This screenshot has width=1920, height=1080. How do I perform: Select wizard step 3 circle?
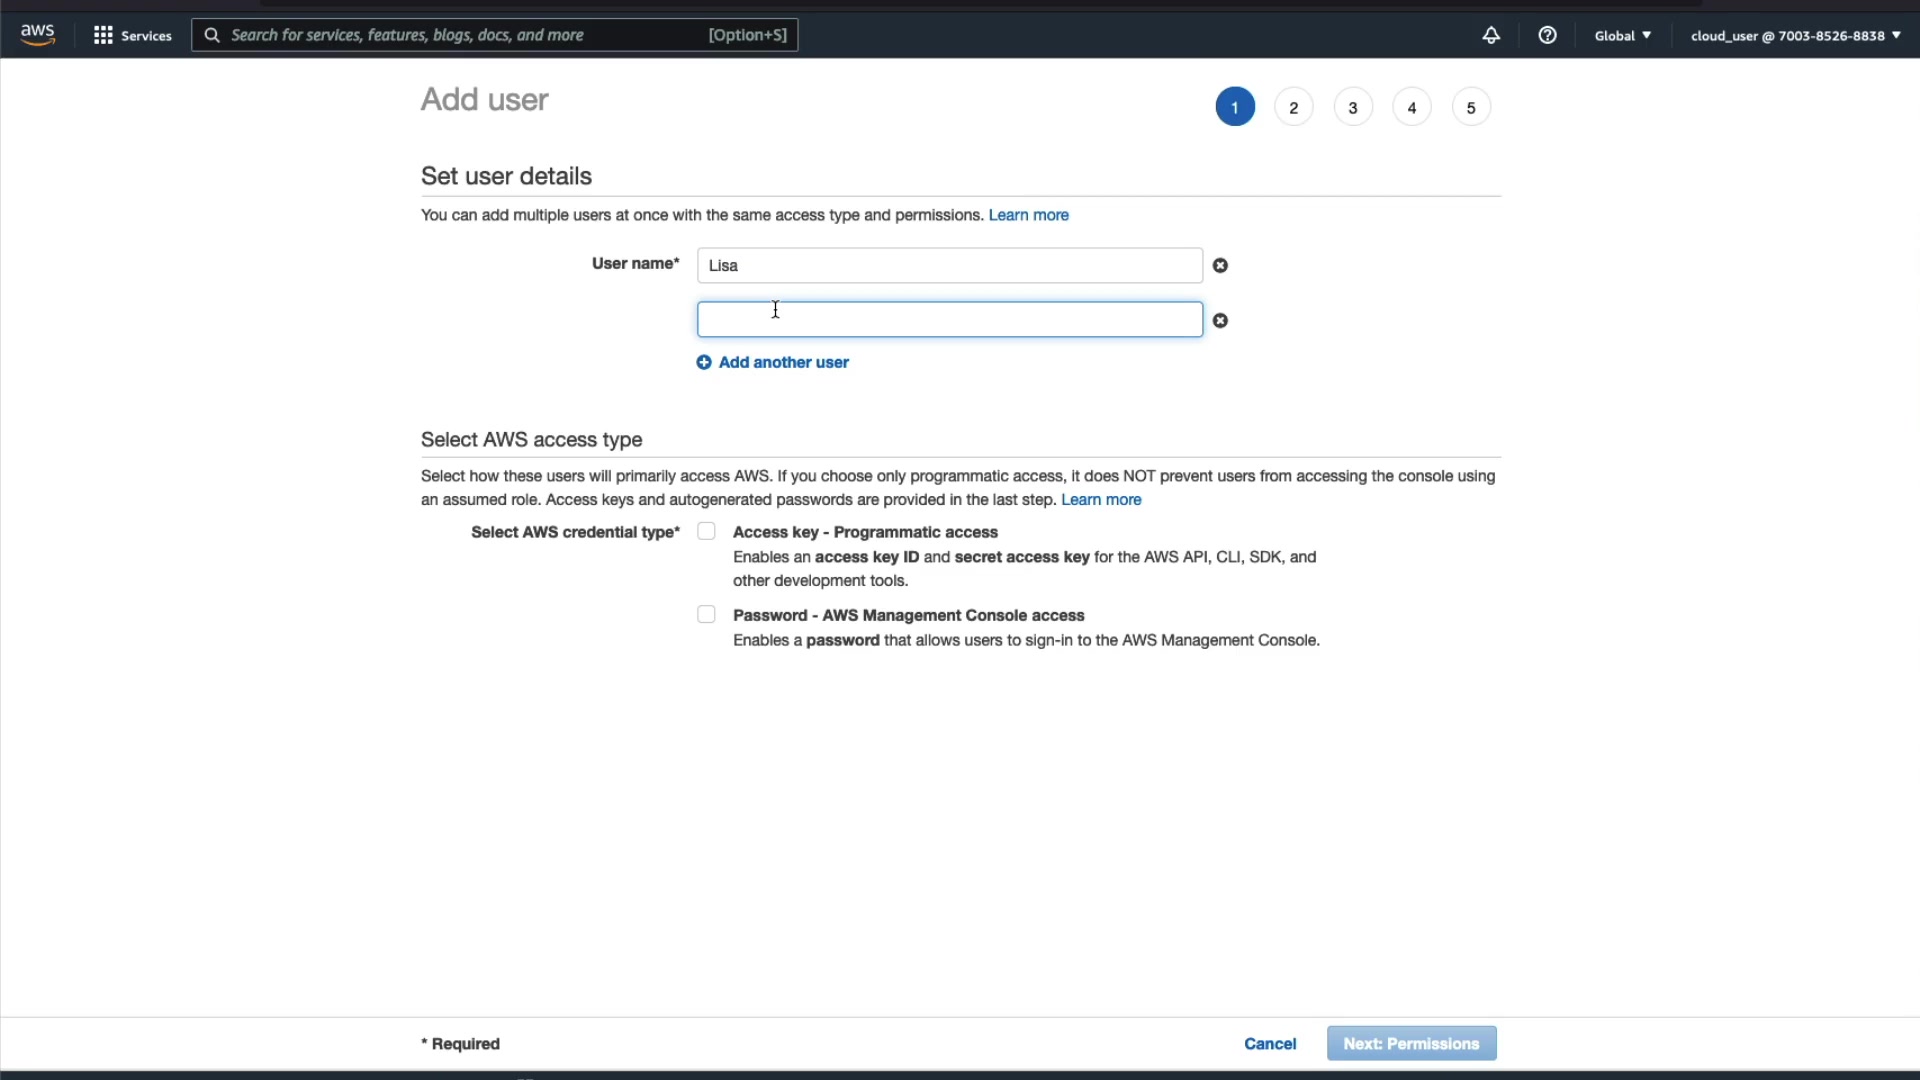coord(1352,108)
